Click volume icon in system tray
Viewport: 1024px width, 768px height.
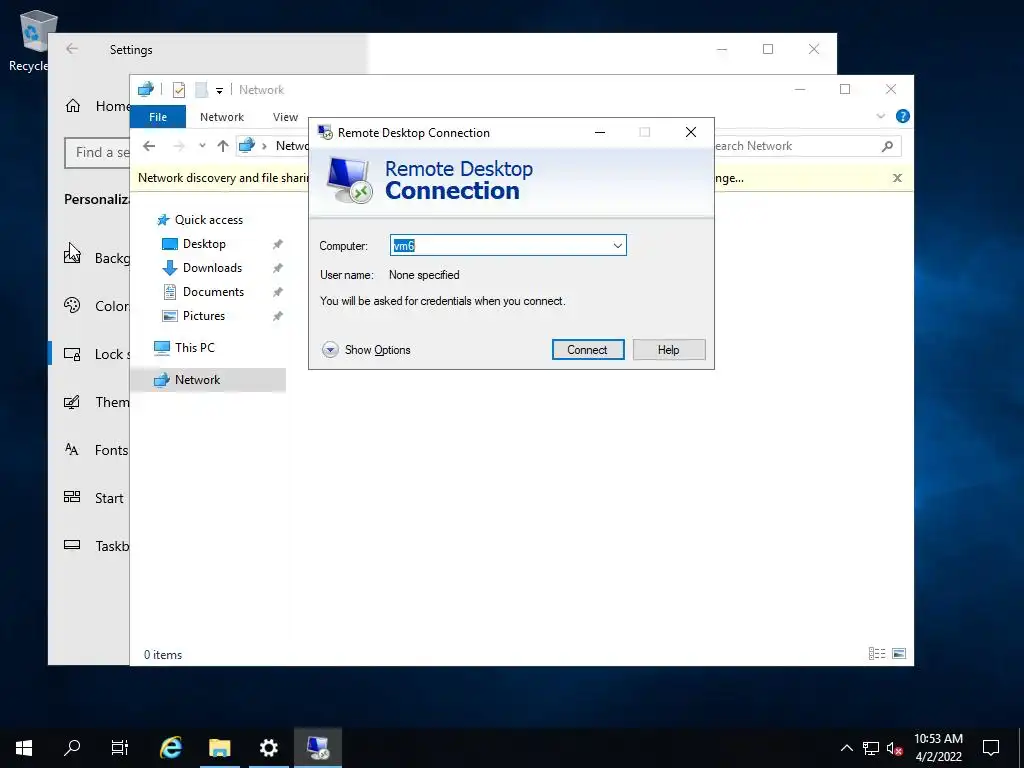tap(894, 748)
